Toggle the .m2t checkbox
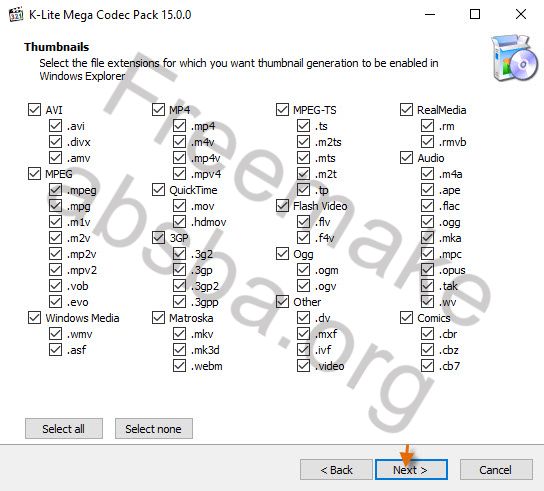The image size is (544, 491). click(x=304, y=173)
